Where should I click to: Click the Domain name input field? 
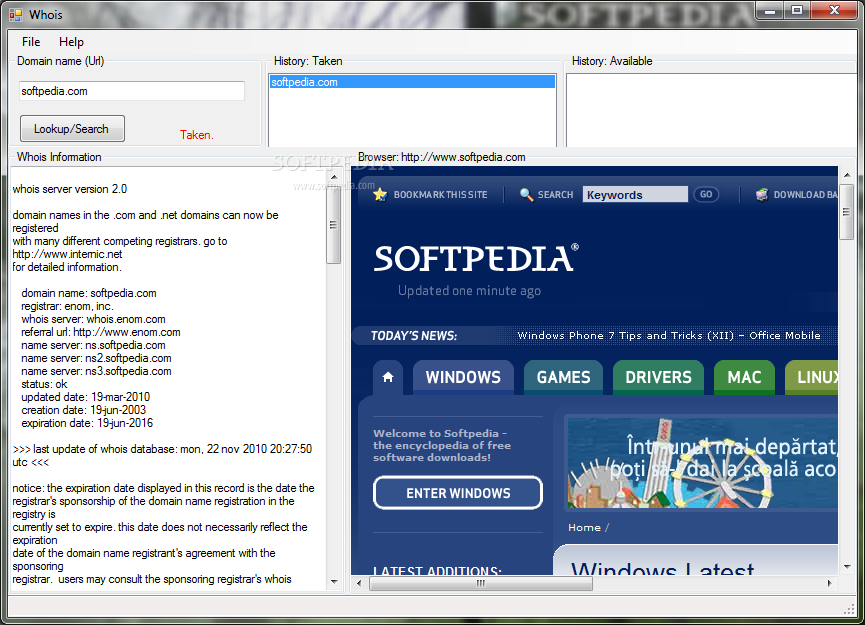(132, 91)
